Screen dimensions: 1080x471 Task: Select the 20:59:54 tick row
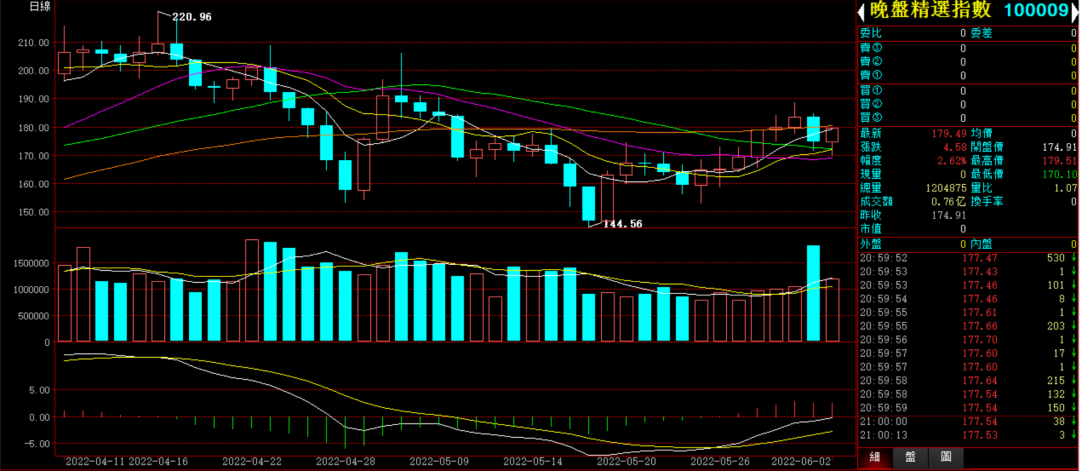pyautogui.click(x=968, y=298)
